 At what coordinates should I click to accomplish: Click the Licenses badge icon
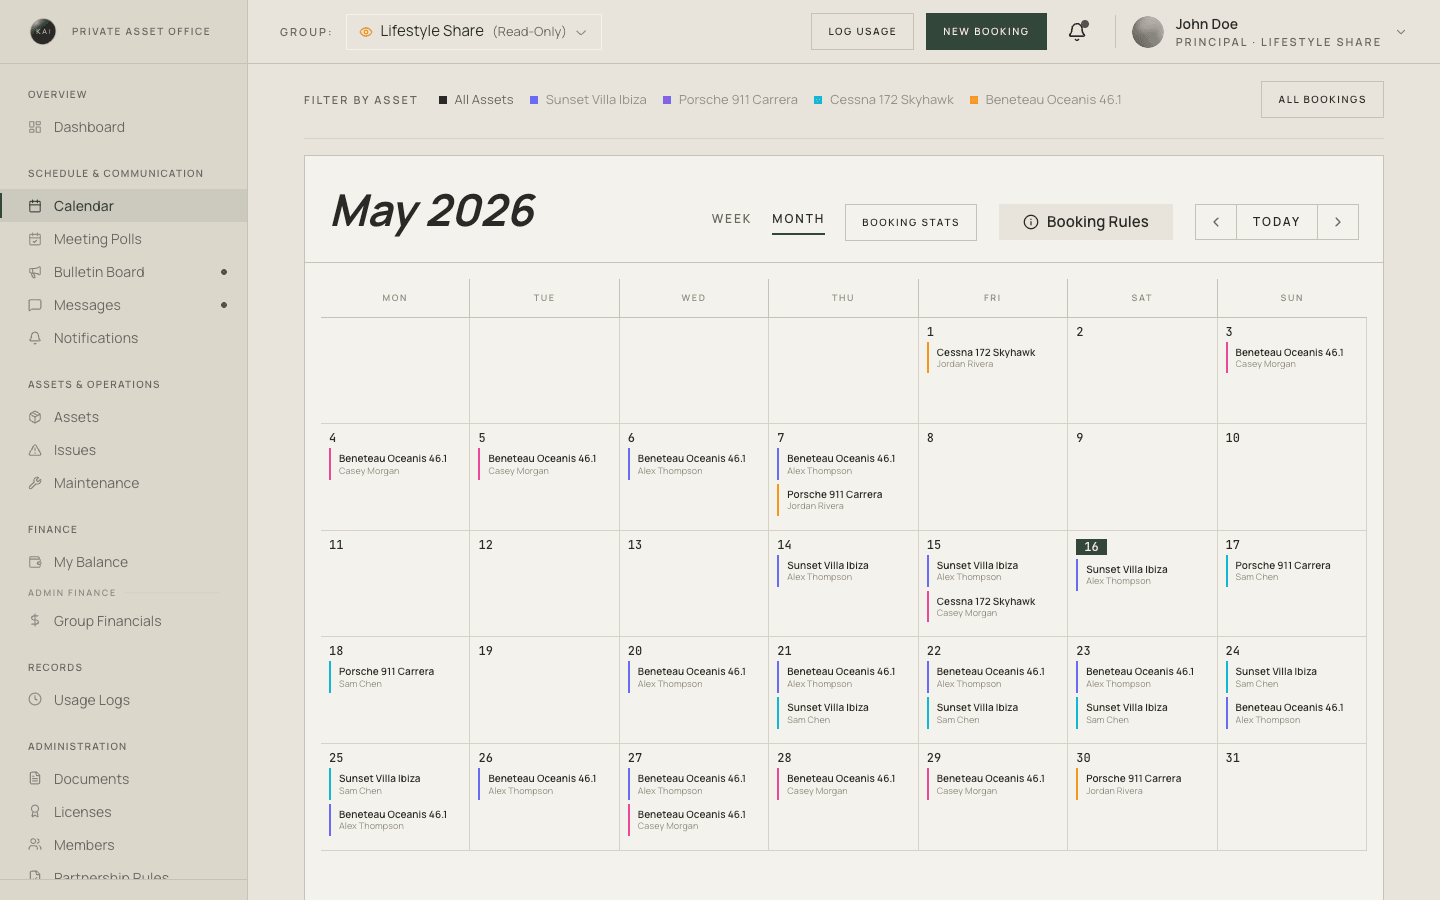[x=35, y=812]
